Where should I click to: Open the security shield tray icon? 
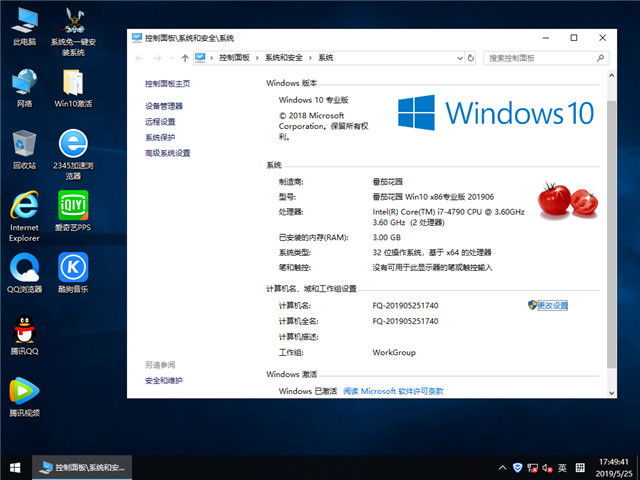pos(517,468)
